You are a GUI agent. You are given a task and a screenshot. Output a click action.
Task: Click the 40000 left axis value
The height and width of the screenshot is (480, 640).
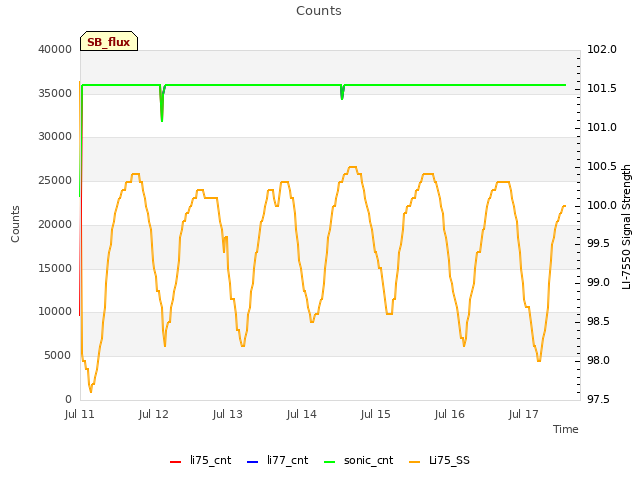[55, 49]
